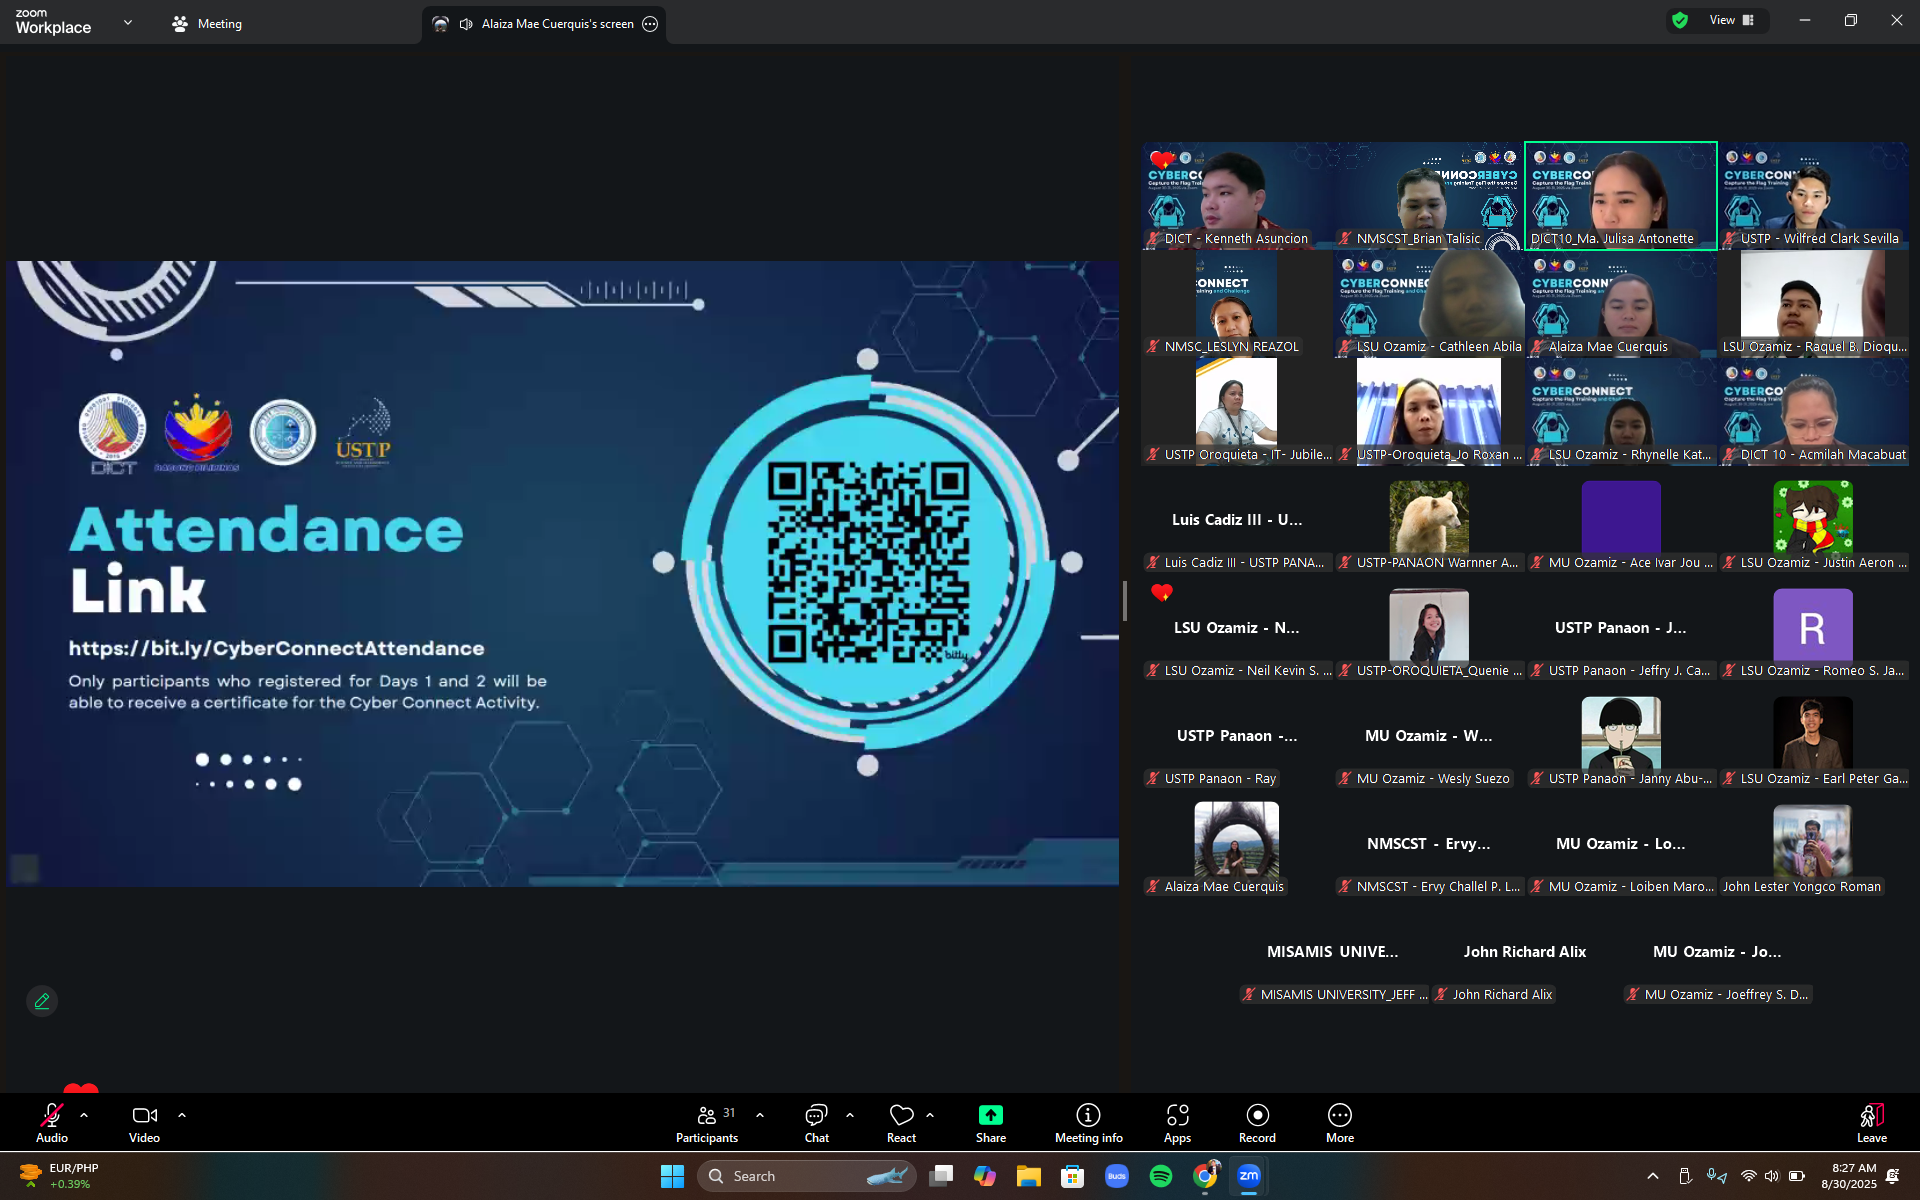Expand the Zoom Workplace dropdown arrow
Screen dimensions: 1920x1200
(127, 22)
